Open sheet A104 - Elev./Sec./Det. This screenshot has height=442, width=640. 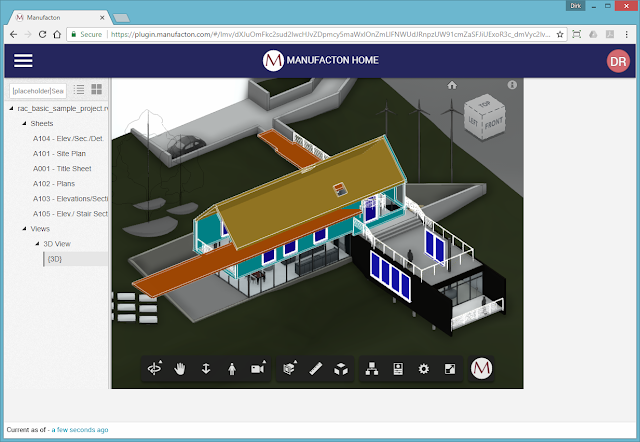coord(68,138)
